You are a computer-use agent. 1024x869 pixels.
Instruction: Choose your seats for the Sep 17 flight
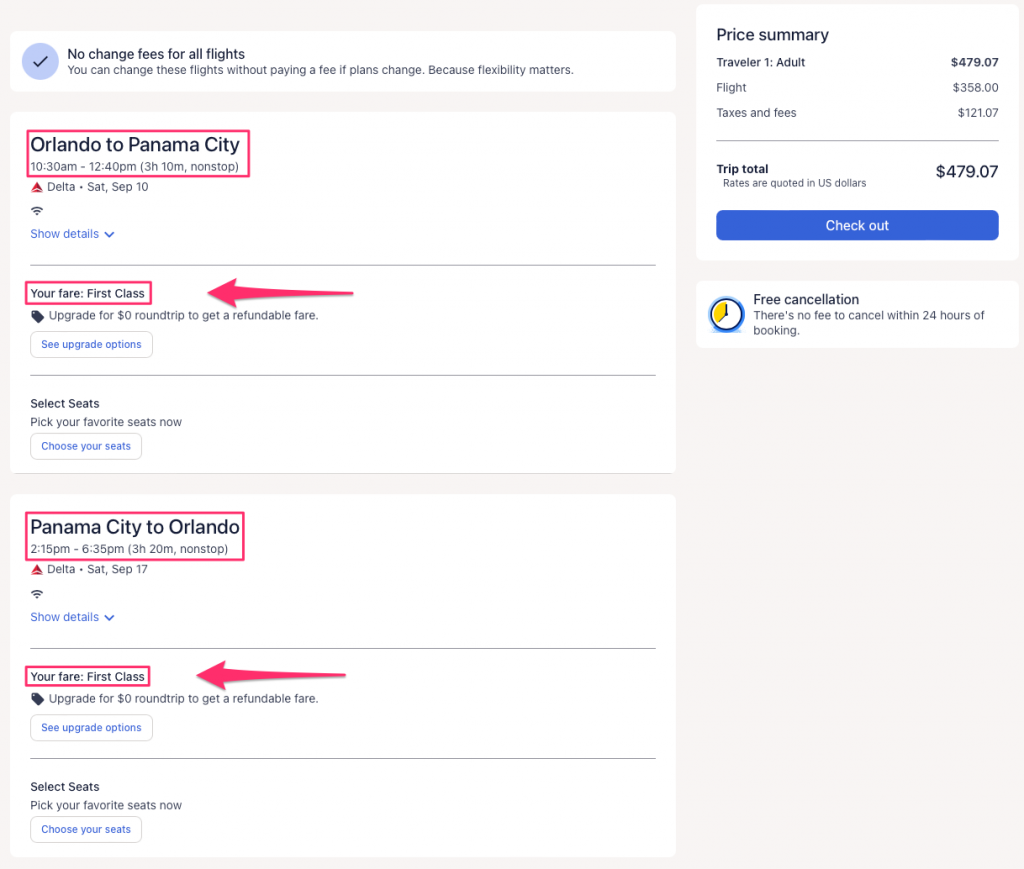(86, 829)
